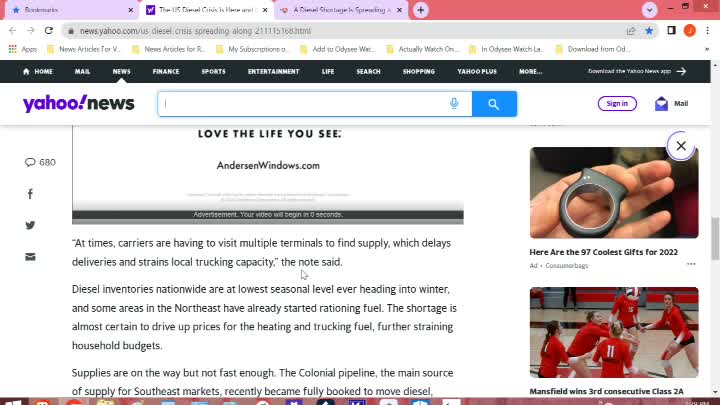The width and height of the screenshot is (720, 405).
Task: Open the 97 Coolest Gifts ad thumbnail
Action: (x=614, y=192)
